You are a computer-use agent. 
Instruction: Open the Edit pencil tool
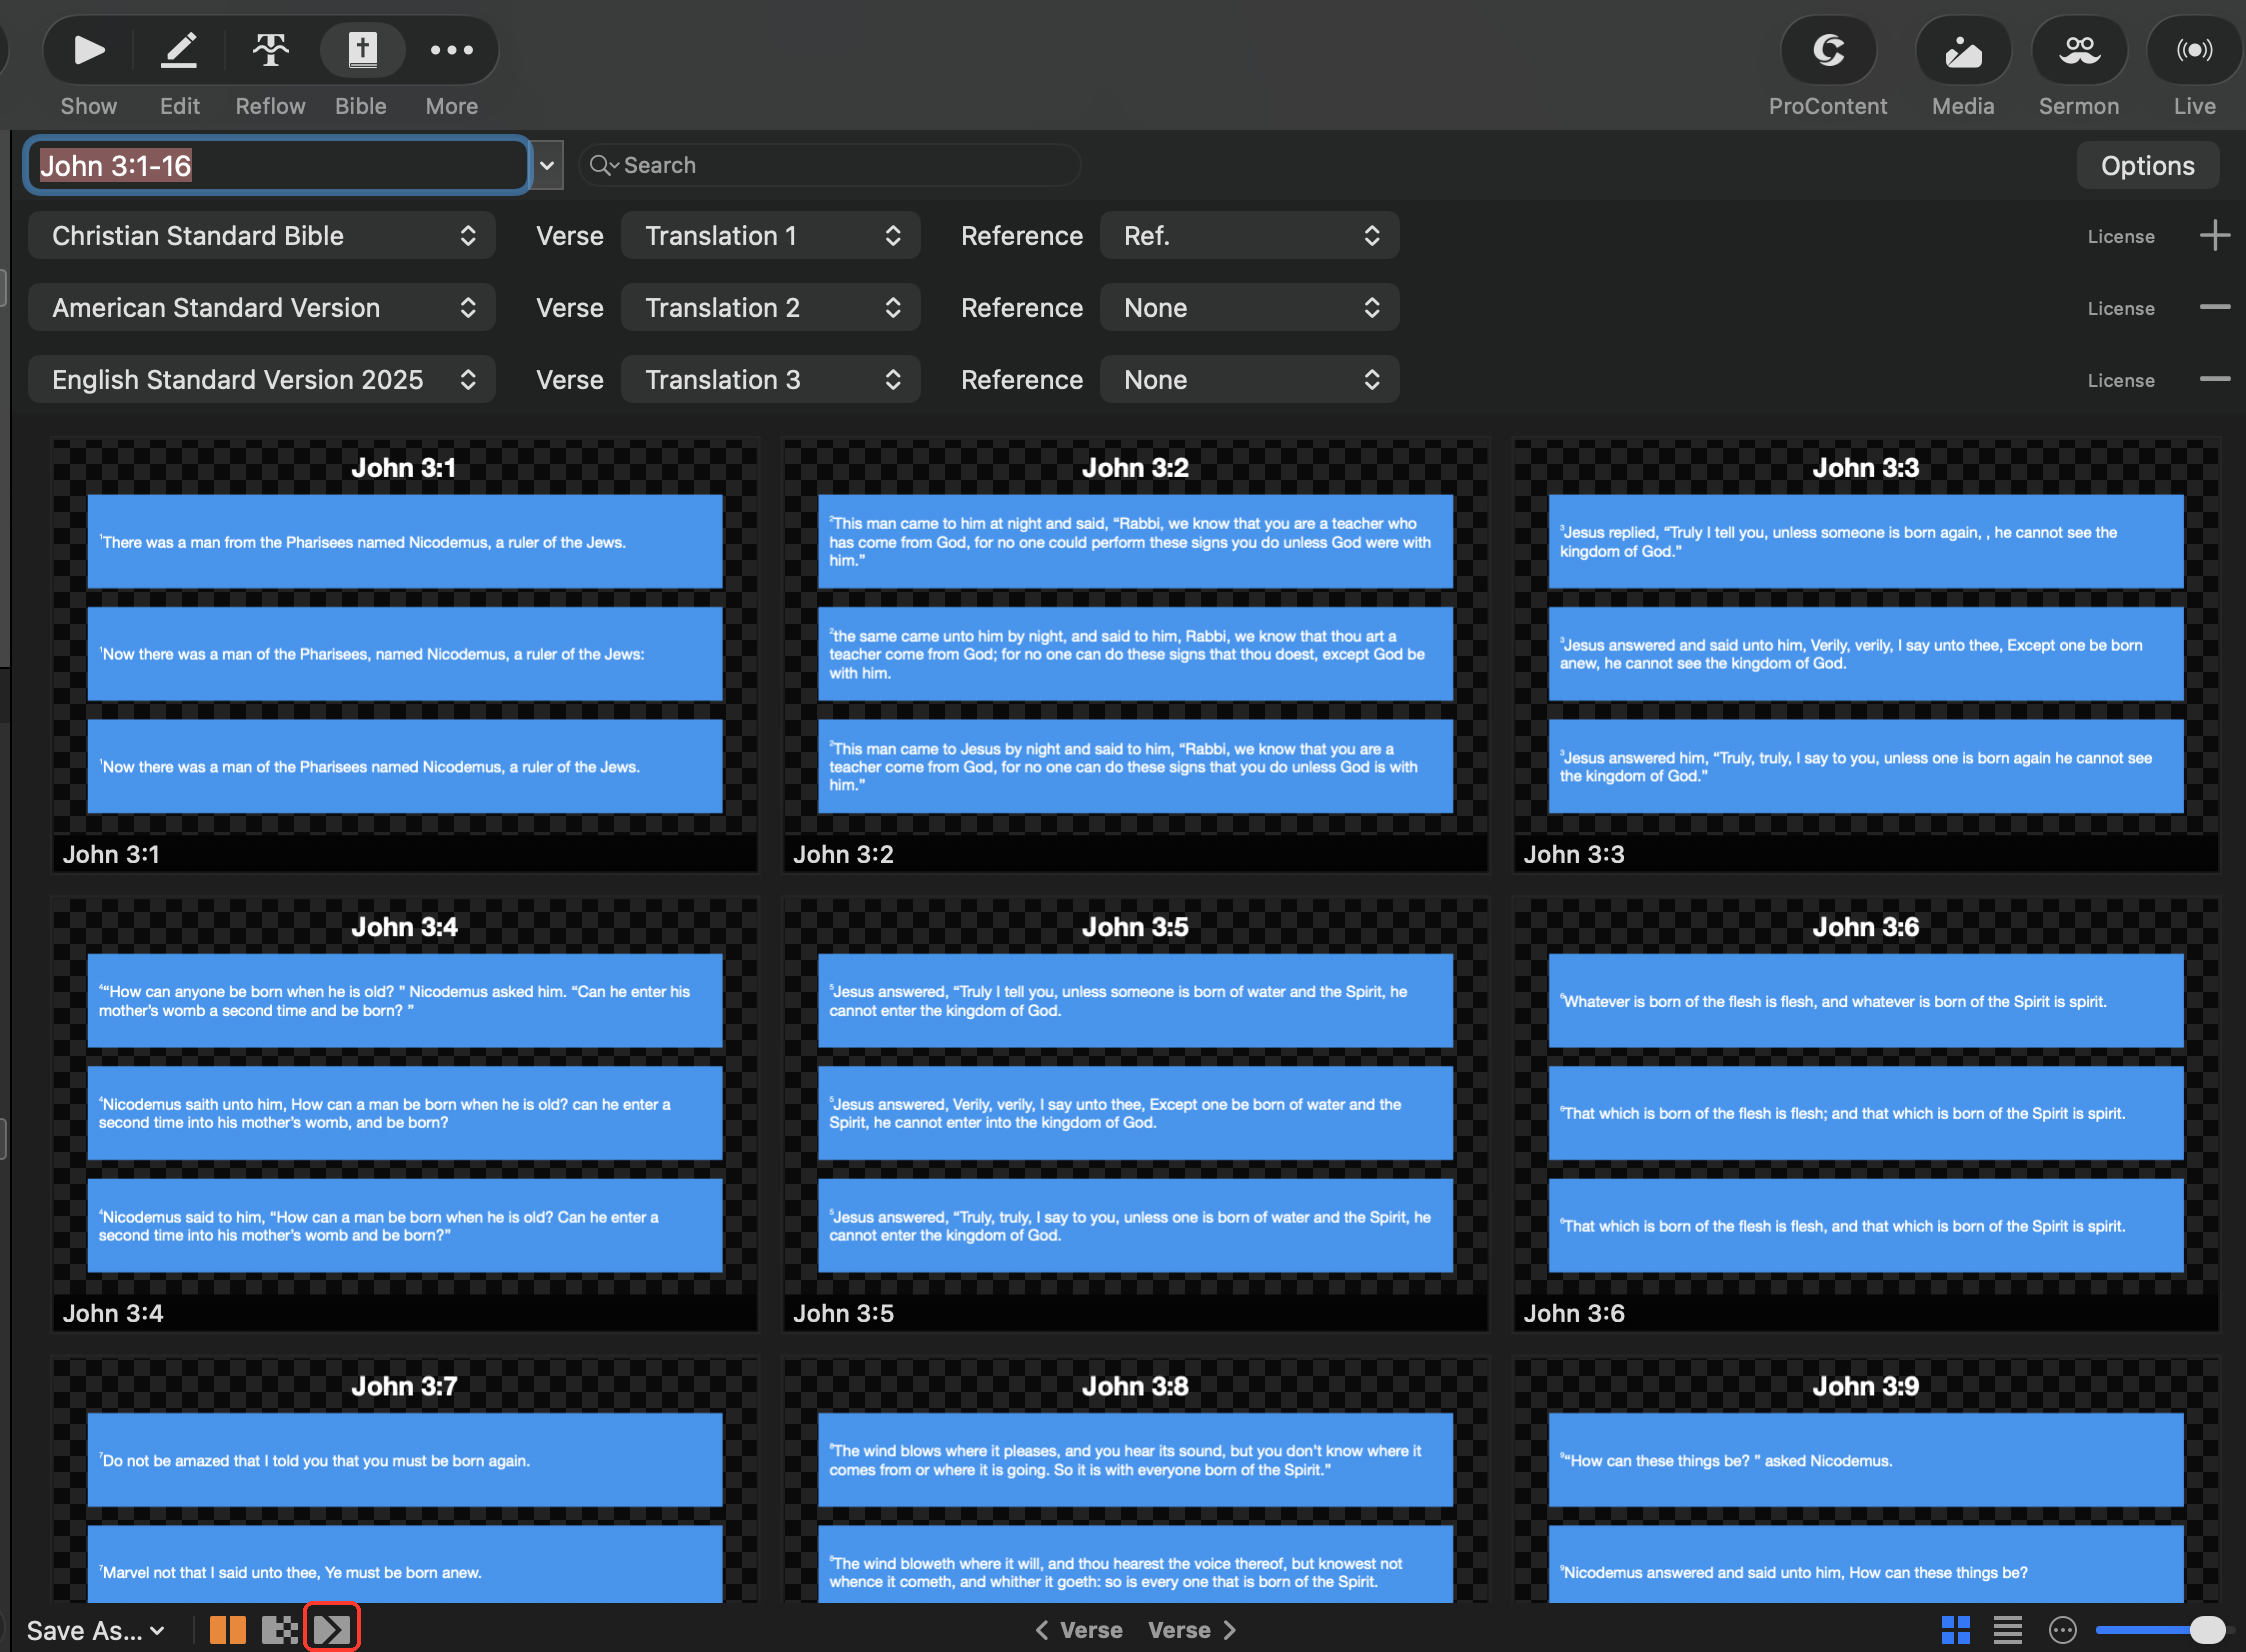(179, 49)
